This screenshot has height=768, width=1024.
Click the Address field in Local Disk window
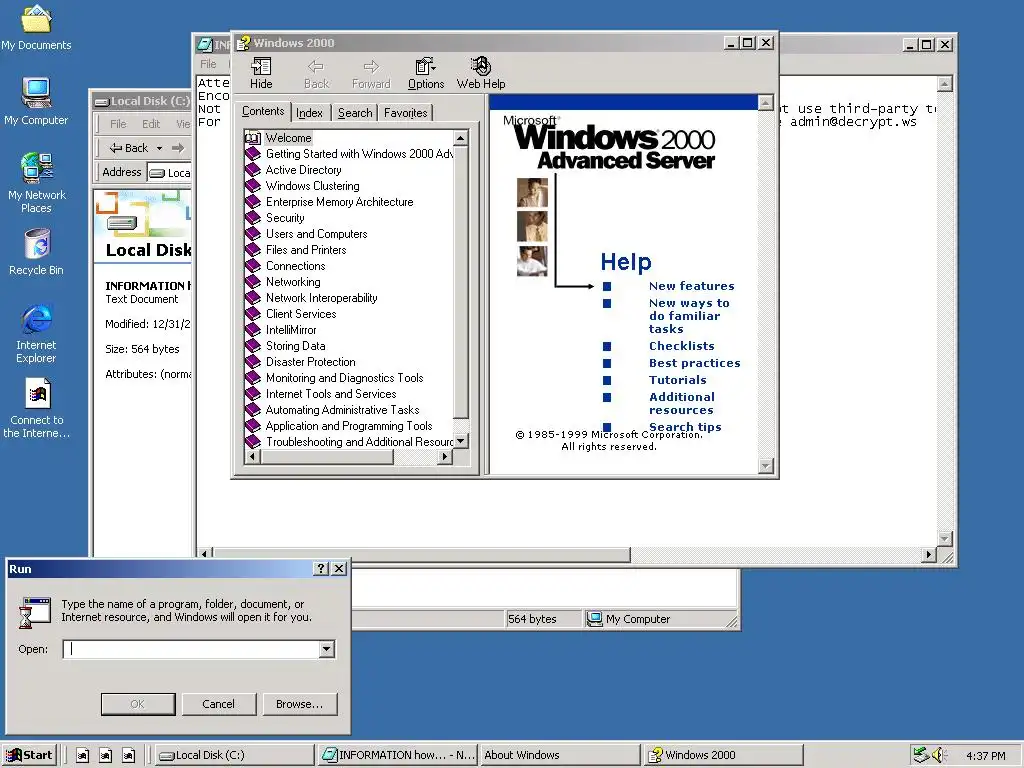(x=169, y=173)
